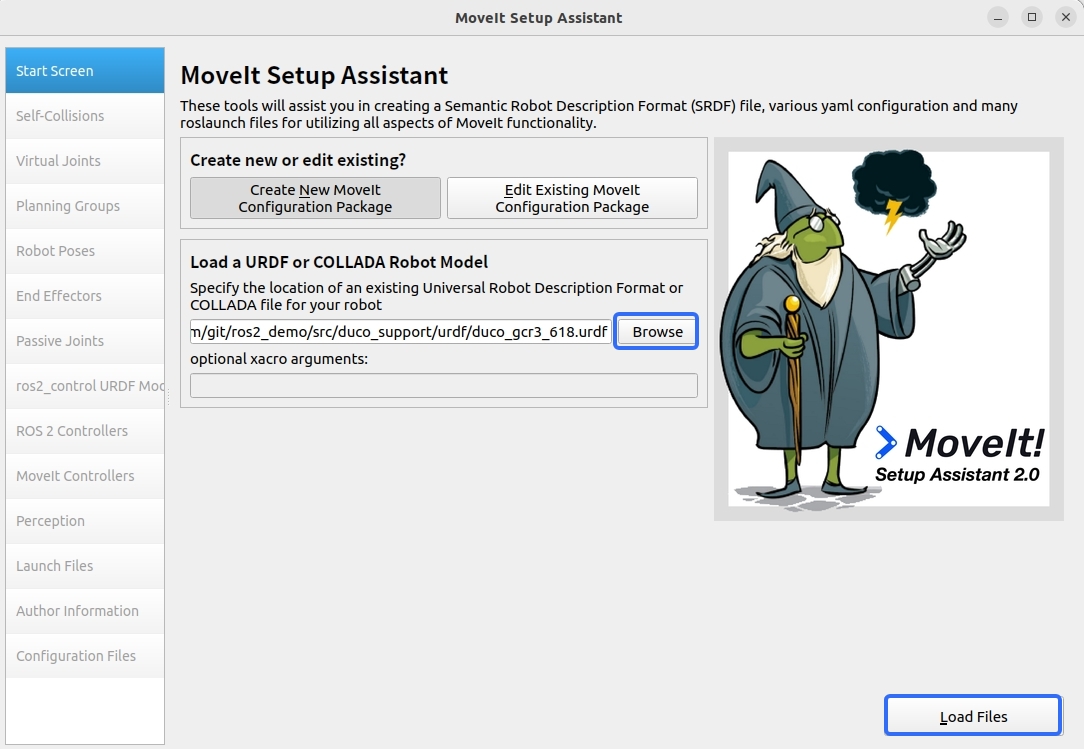Select Configuration Files in sidebar

coord(85,655)
